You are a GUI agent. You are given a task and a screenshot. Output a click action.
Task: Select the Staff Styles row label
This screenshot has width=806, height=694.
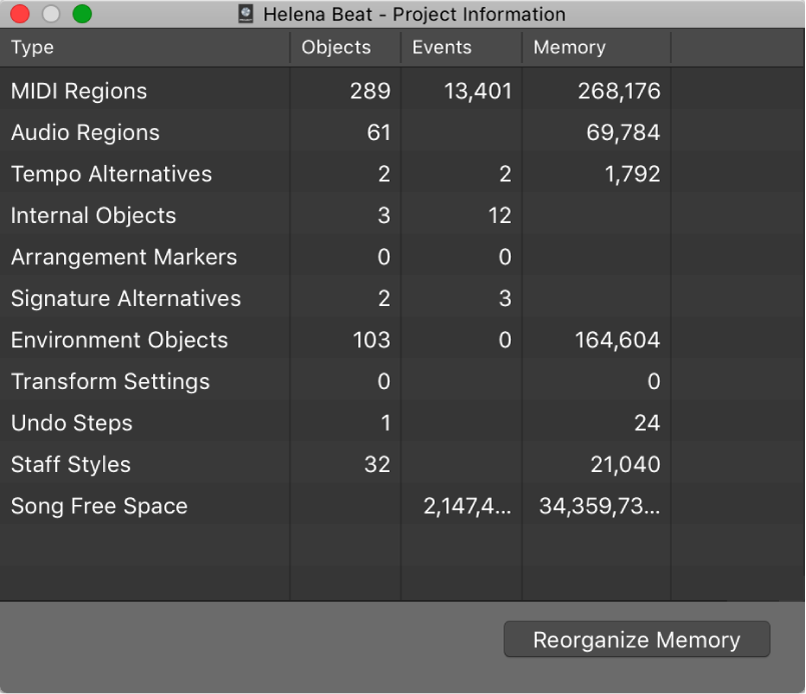click(71, 465)
